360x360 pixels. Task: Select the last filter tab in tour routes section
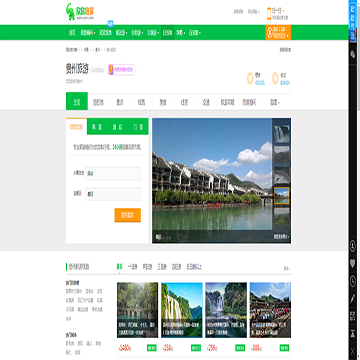(x=194, y=267)
